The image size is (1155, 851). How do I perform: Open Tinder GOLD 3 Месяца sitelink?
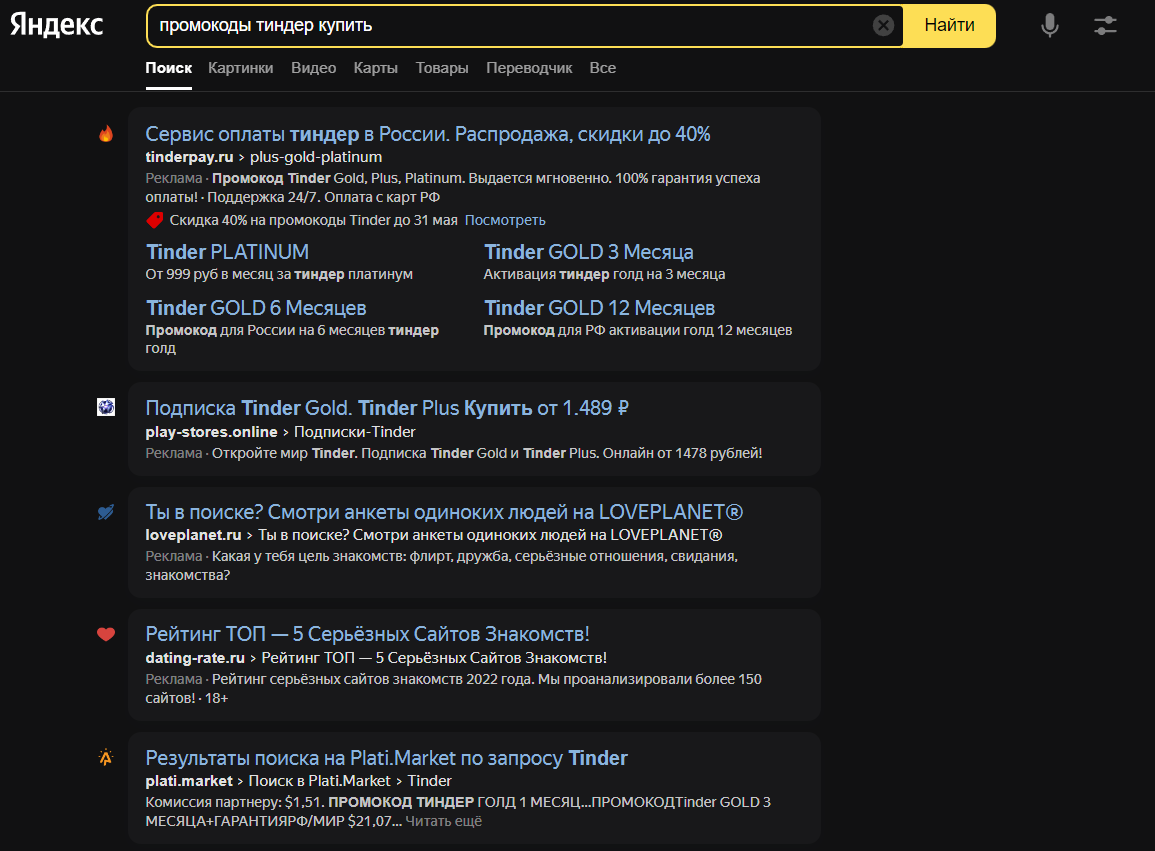pyautogui.click(x=589, y=252)
